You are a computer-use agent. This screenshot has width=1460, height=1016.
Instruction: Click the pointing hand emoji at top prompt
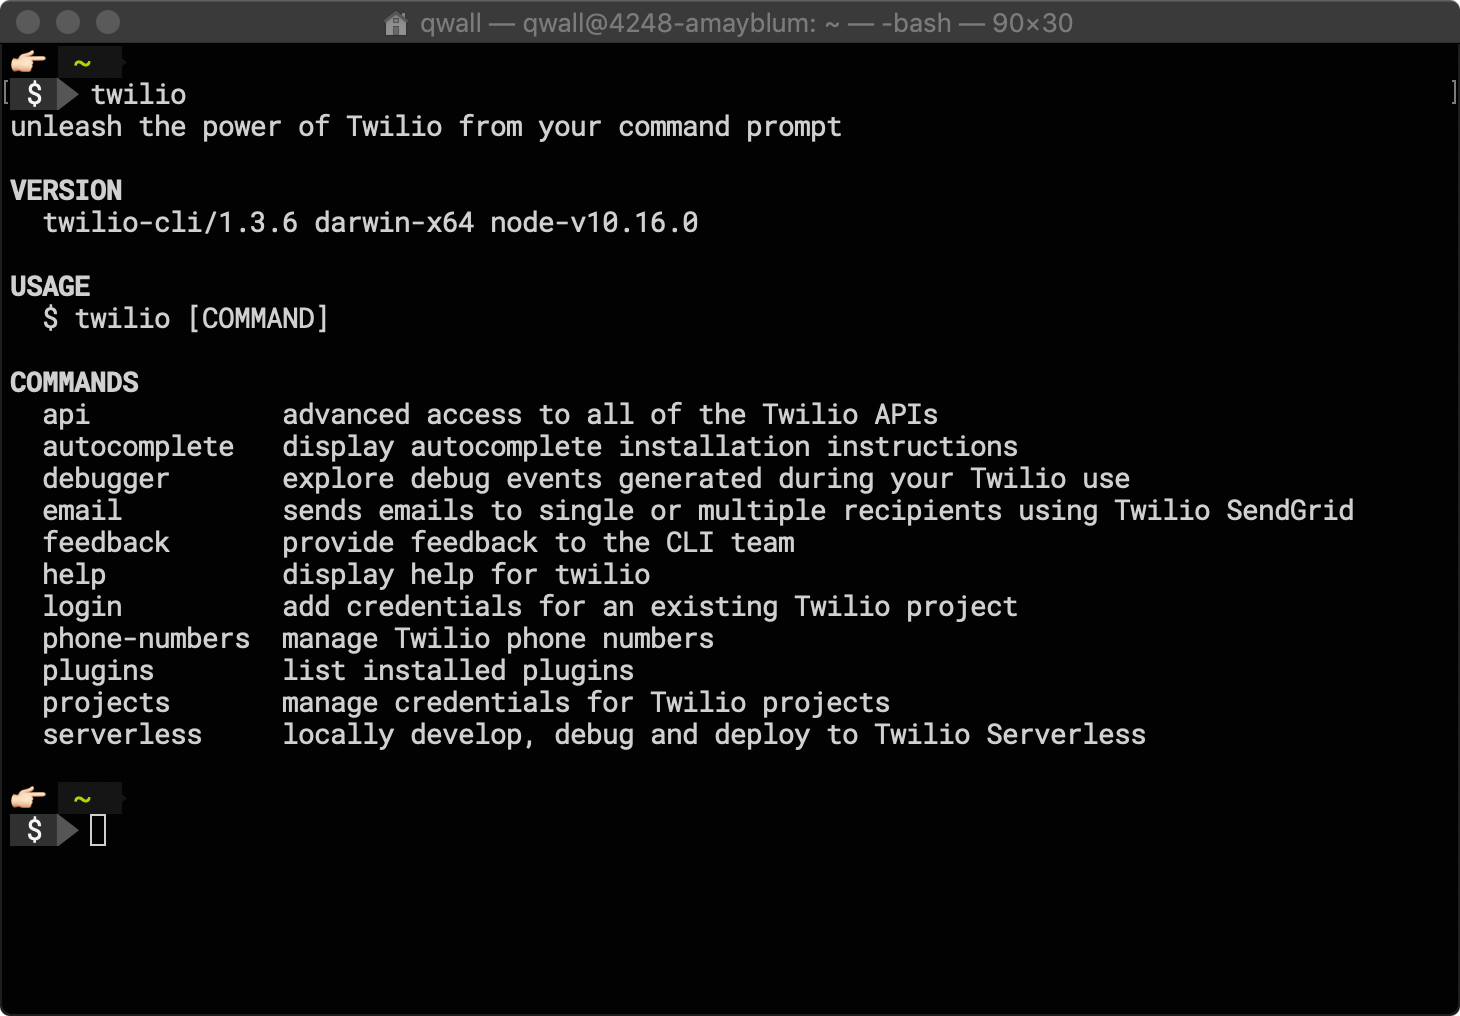[28, 62]
